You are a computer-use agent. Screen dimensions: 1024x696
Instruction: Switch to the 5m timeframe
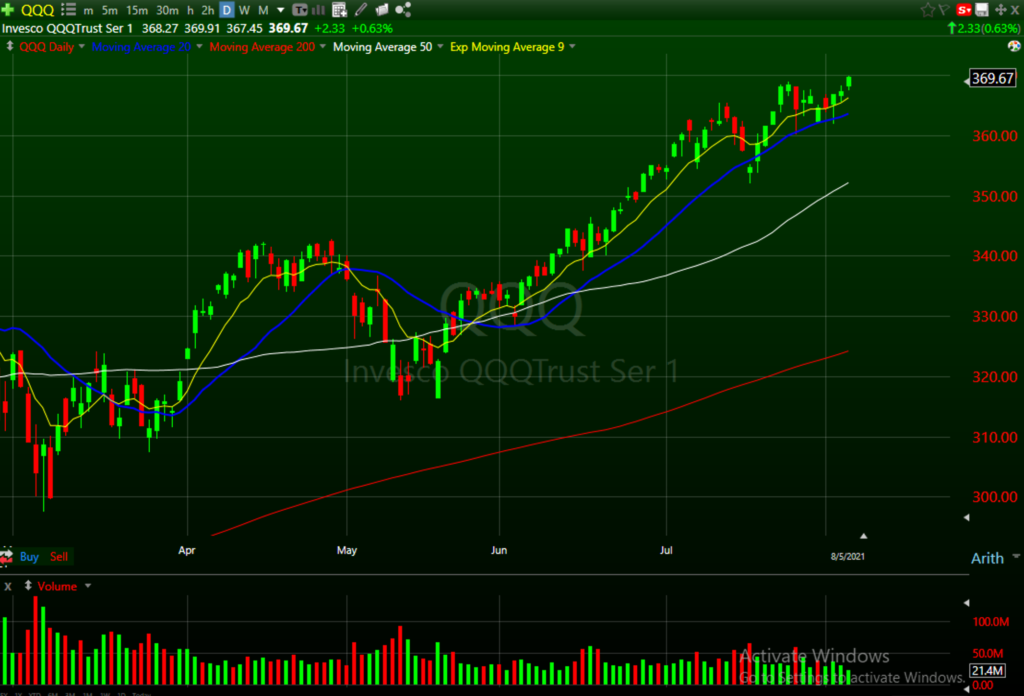coord(110,10)
